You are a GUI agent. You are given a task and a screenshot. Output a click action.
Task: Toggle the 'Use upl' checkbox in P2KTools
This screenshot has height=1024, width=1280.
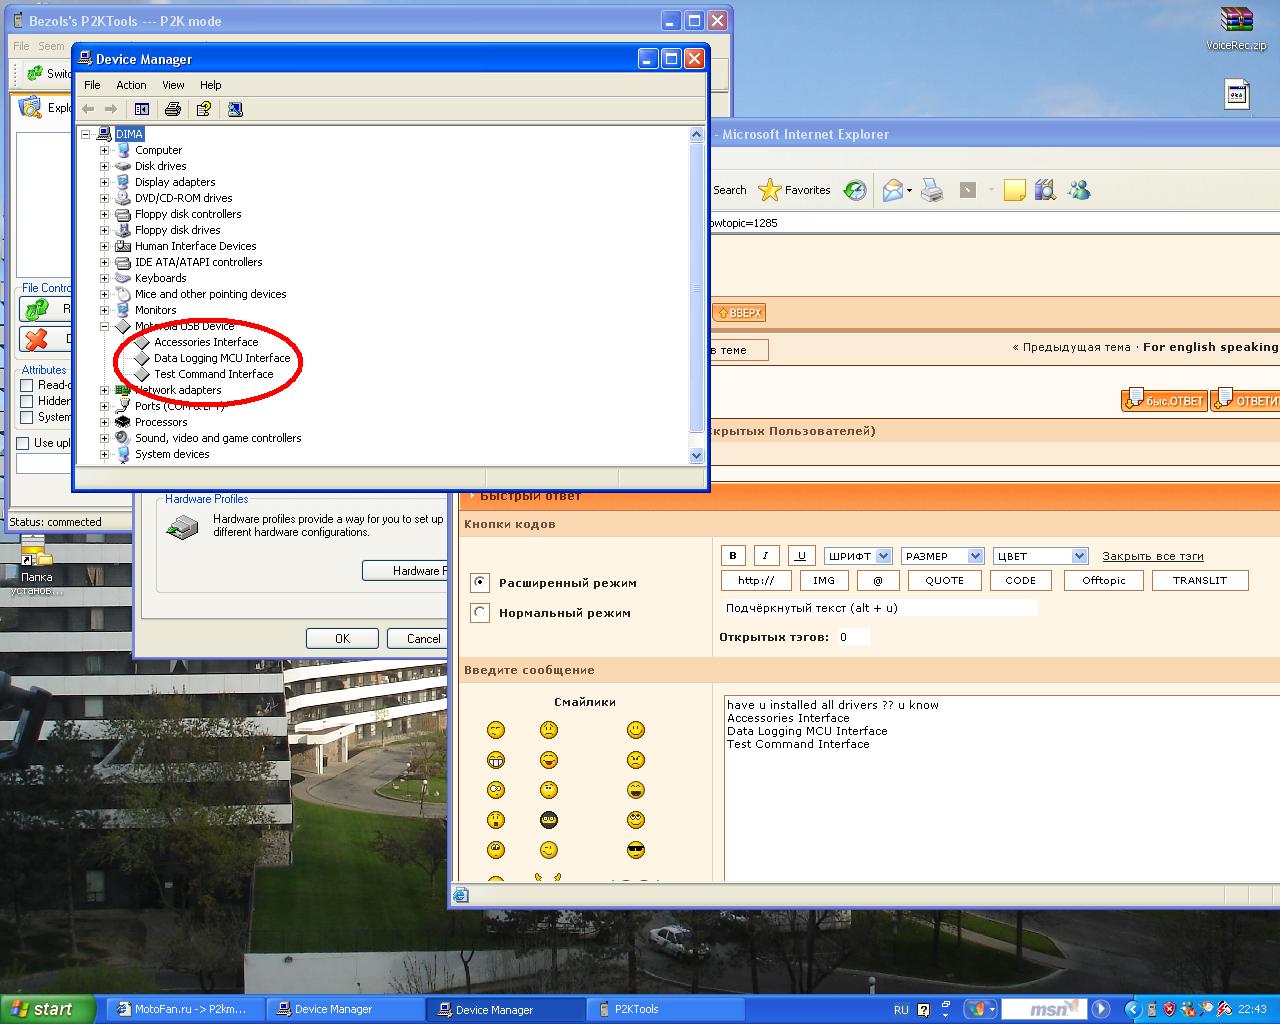[23, 443]
